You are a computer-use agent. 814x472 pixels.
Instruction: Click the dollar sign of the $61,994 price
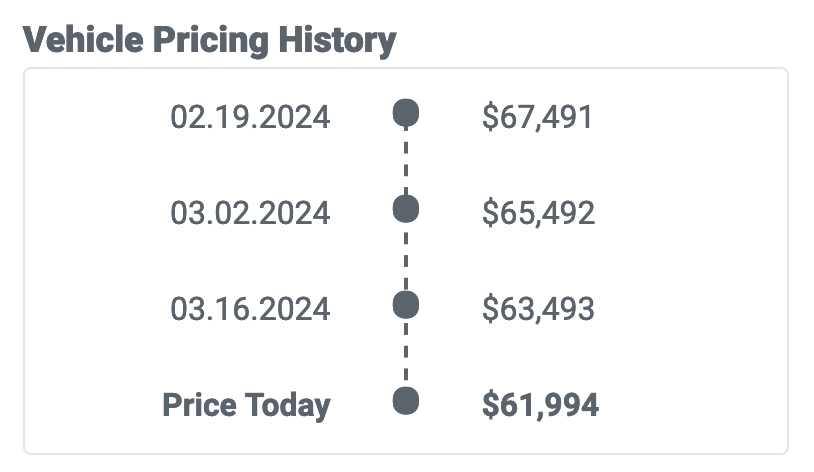coord(490,405)
